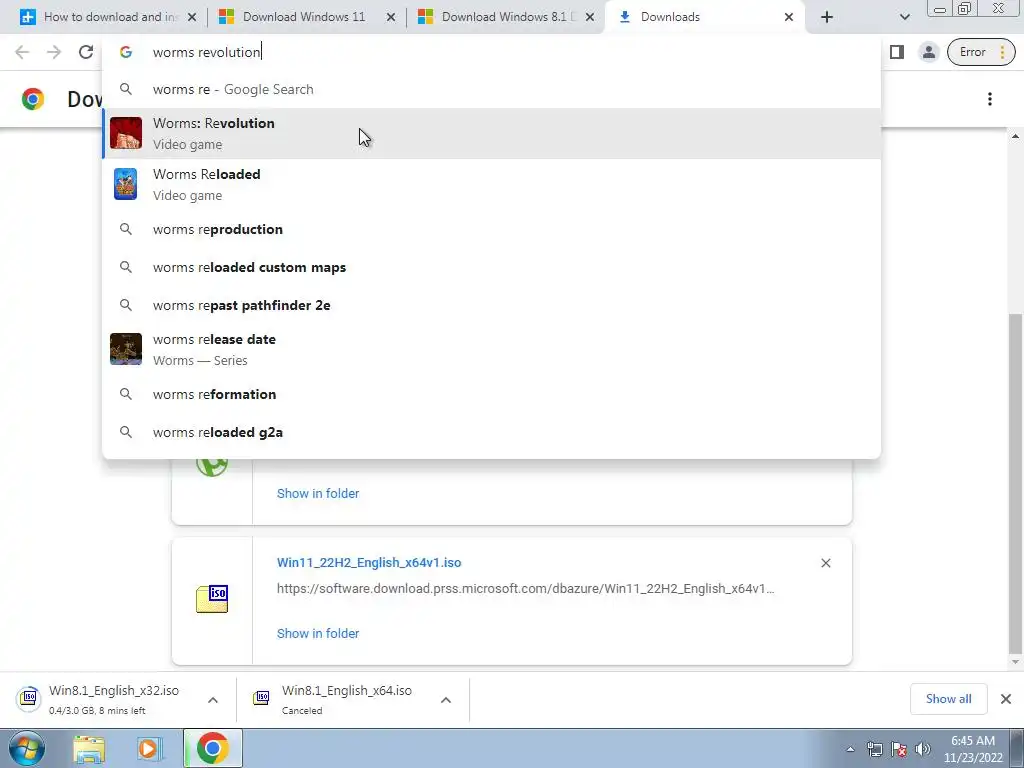
Task: Expand options for Win8.1_English_x64.iso download
Action: pos(446,700)
